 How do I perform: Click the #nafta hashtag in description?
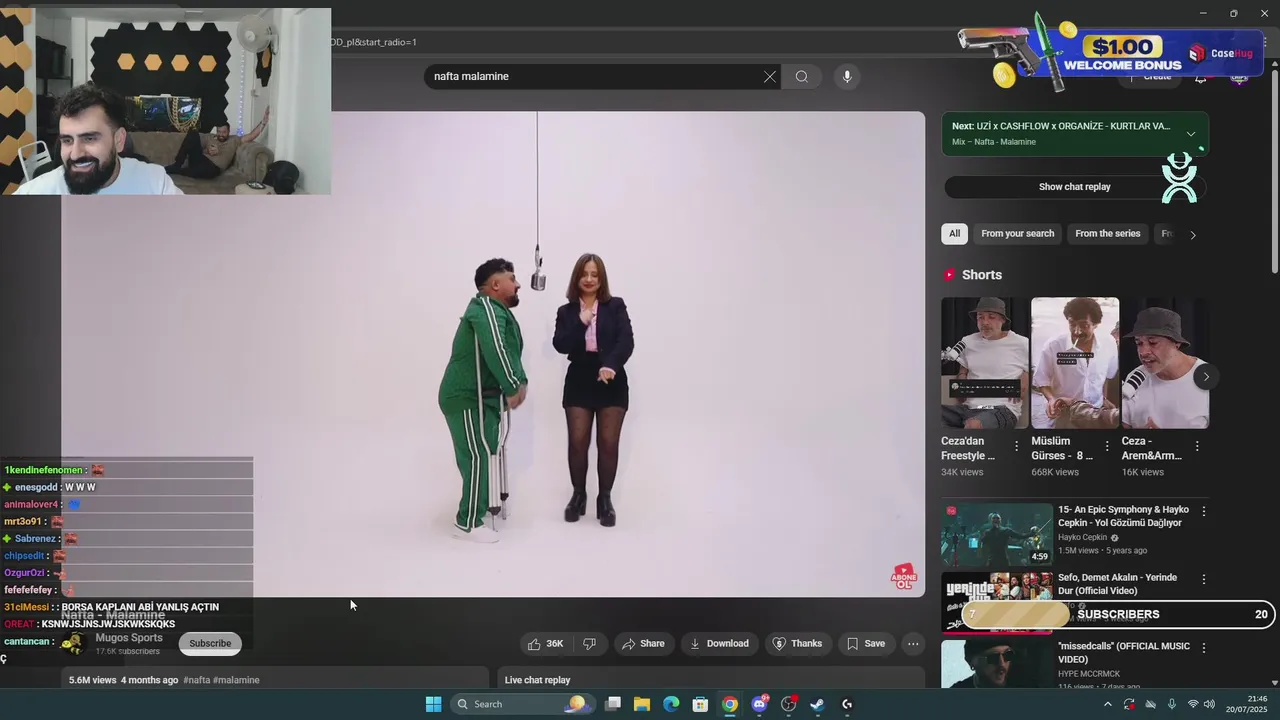pyautogui.click(x=196, y=680)
